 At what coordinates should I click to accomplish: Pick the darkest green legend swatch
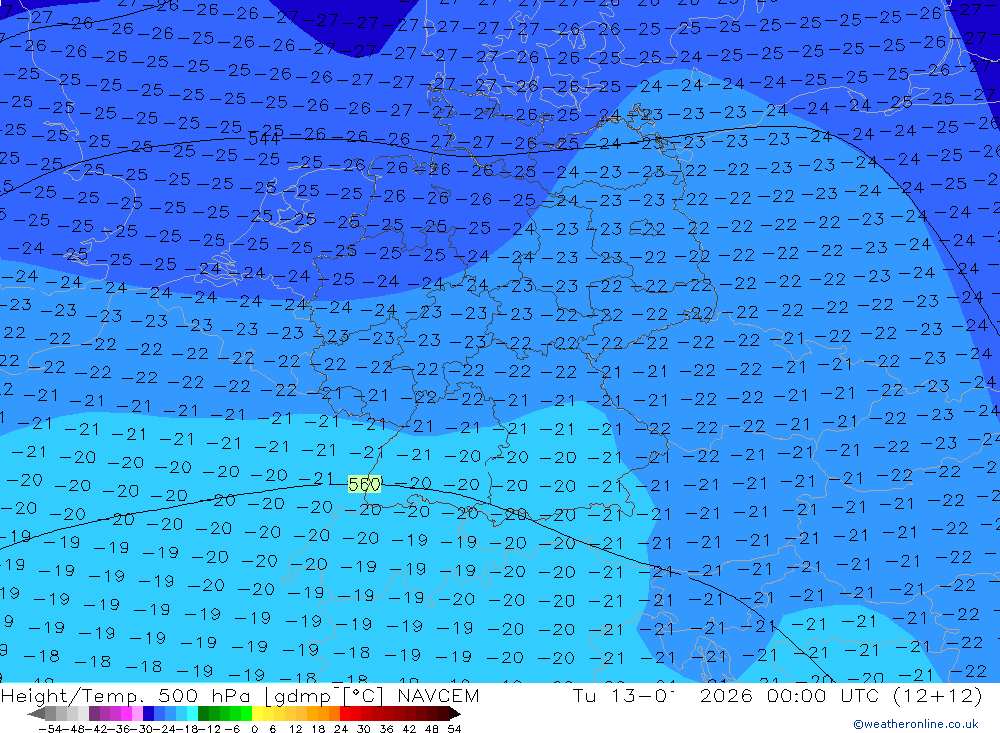coord(203,713)
